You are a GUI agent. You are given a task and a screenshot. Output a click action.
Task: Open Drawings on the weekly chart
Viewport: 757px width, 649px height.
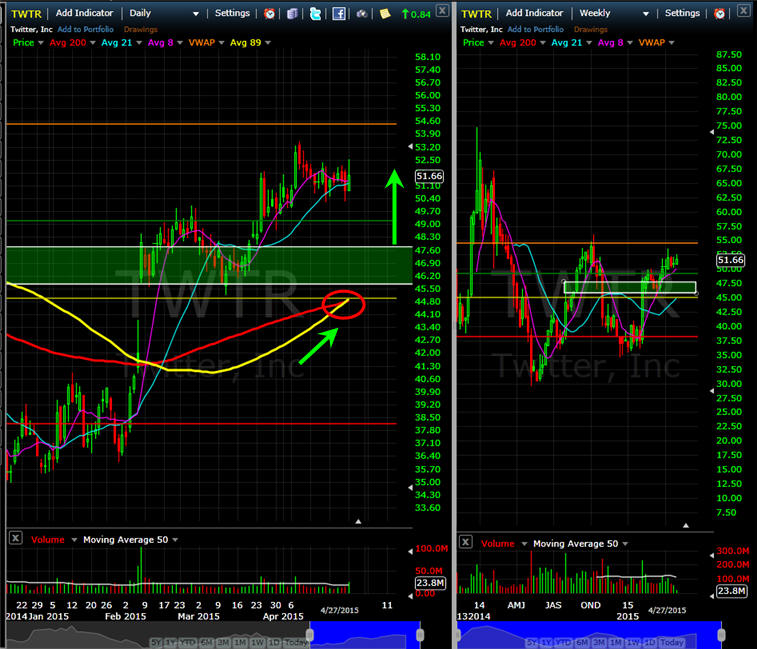(x=590, y=29)
